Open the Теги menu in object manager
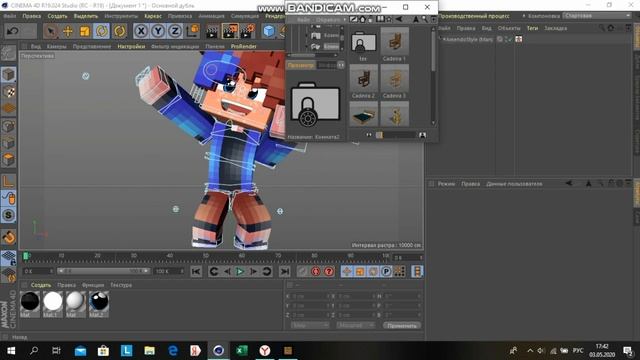Viewport: 640px width, 360px height. (x=532, y=28)
